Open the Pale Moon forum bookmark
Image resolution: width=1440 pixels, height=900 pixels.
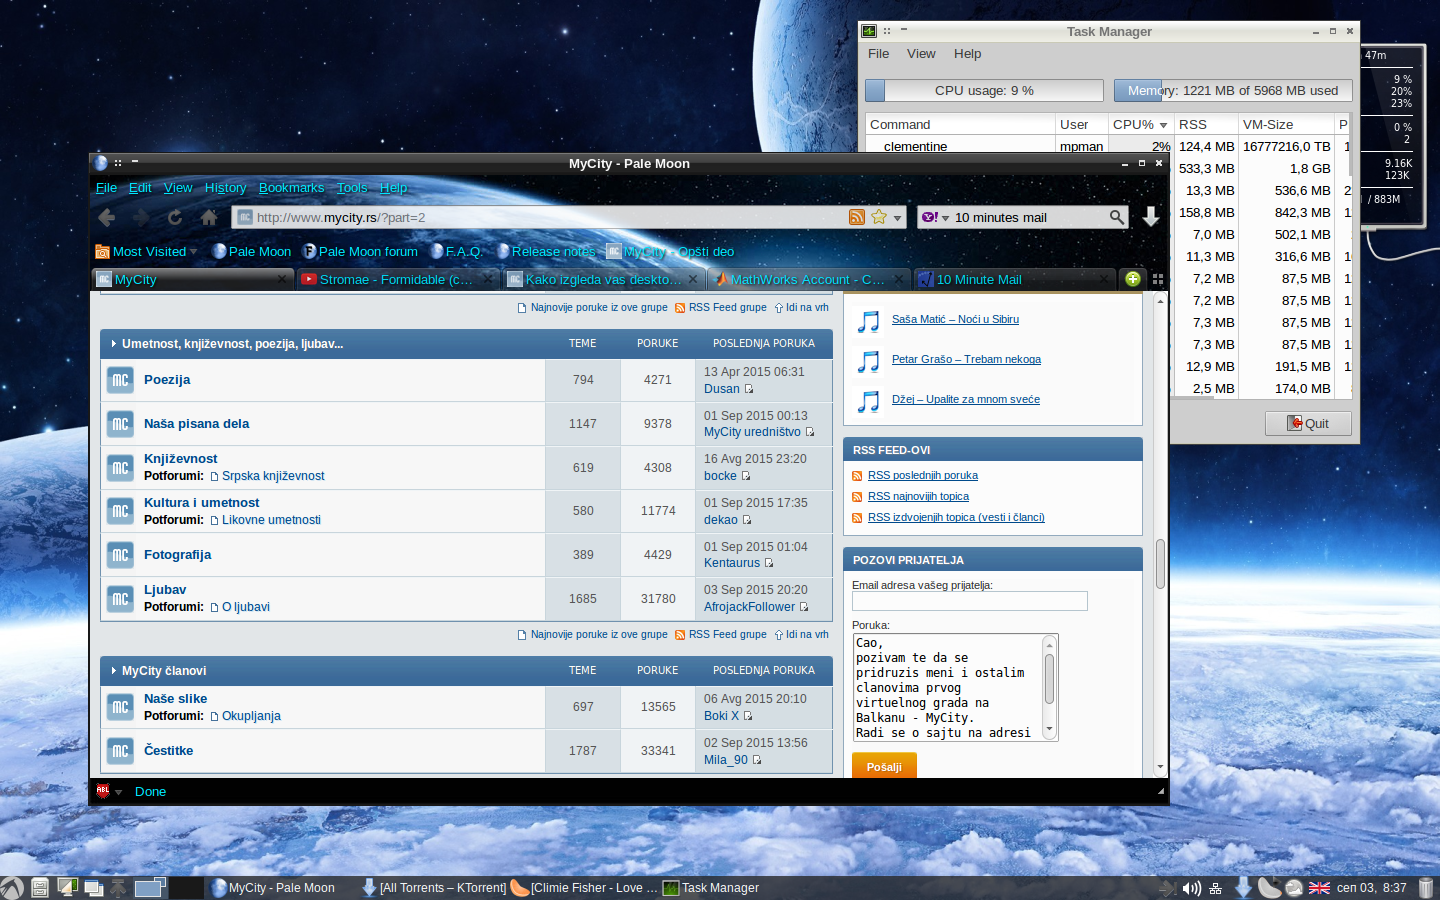pyautogui.click(x=360, y=251)
